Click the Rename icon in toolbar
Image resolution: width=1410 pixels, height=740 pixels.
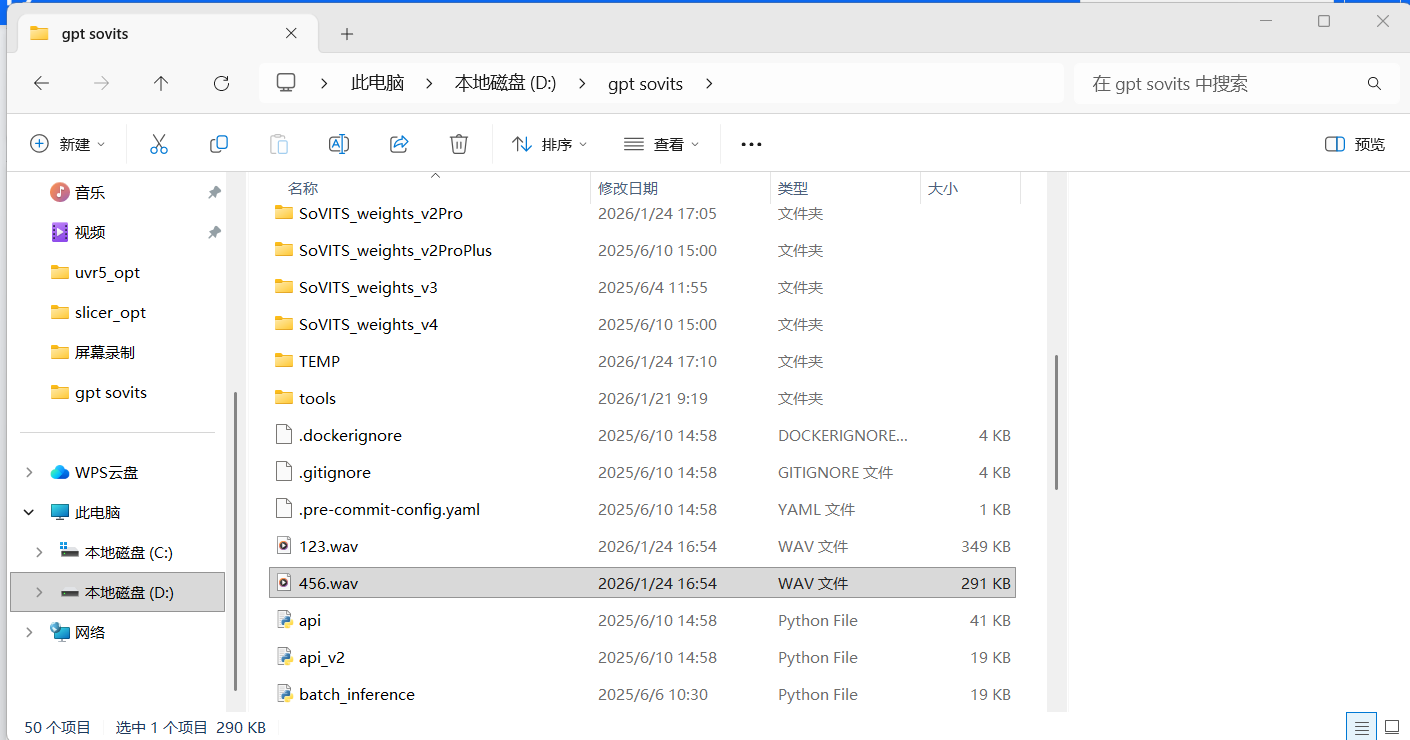click(339, 144)
